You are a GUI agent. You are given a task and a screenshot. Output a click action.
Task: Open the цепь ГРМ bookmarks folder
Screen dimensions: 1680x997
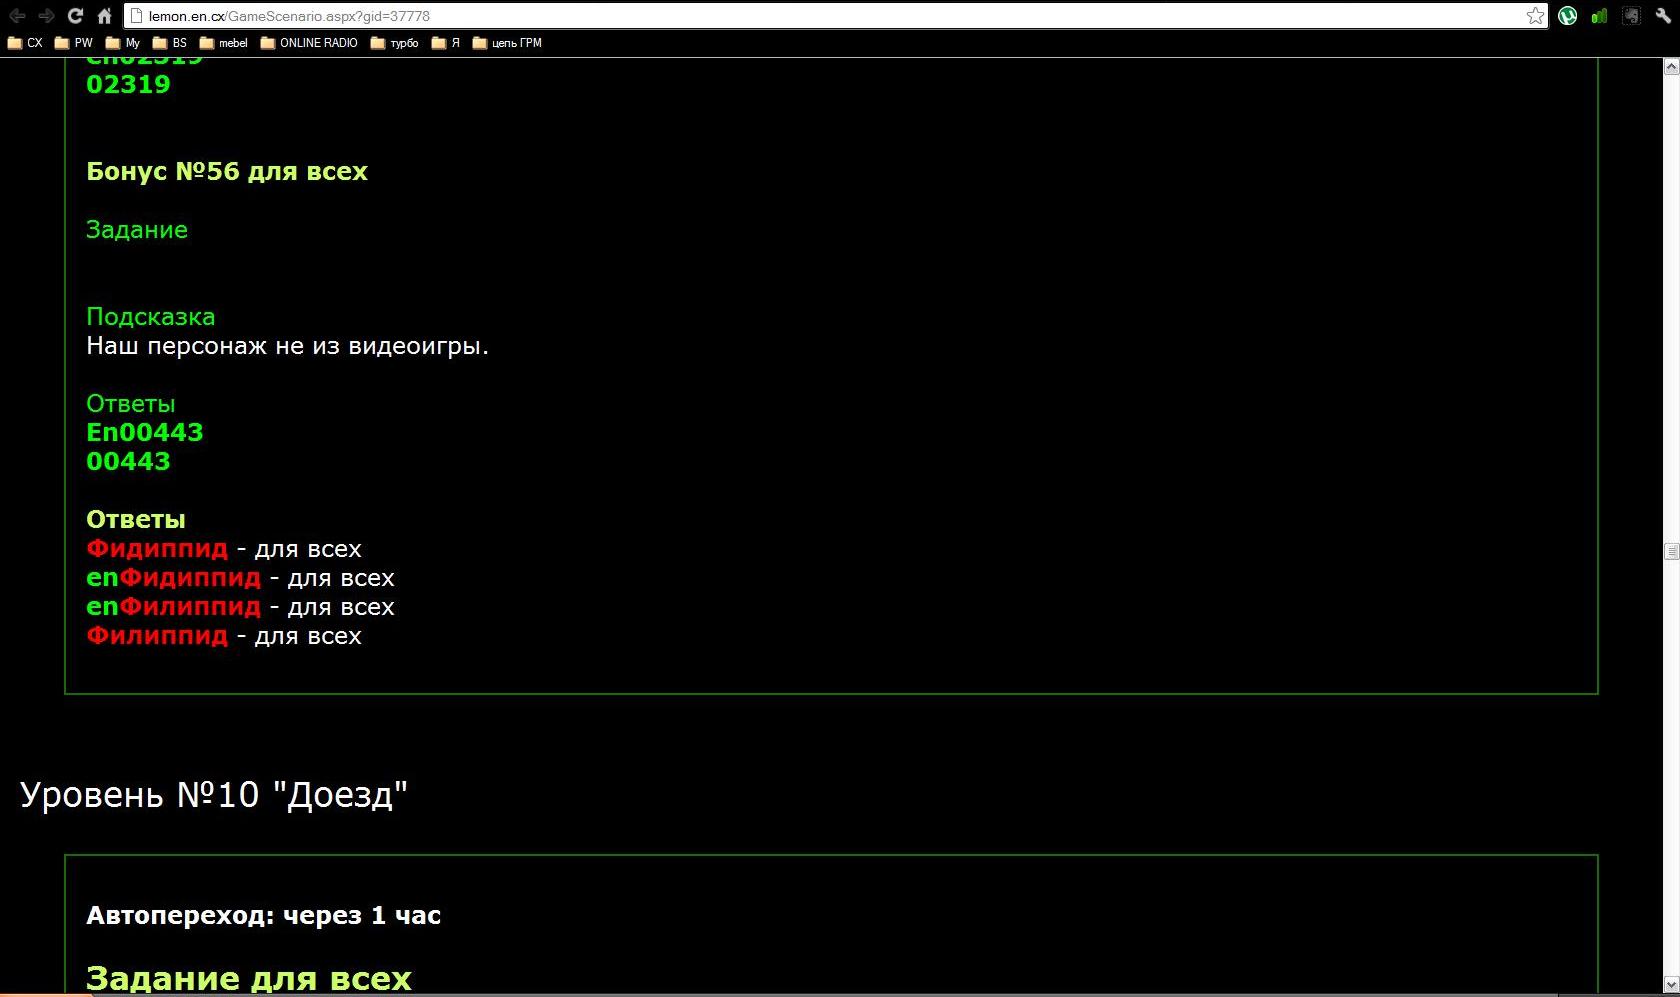click(507, 43)
